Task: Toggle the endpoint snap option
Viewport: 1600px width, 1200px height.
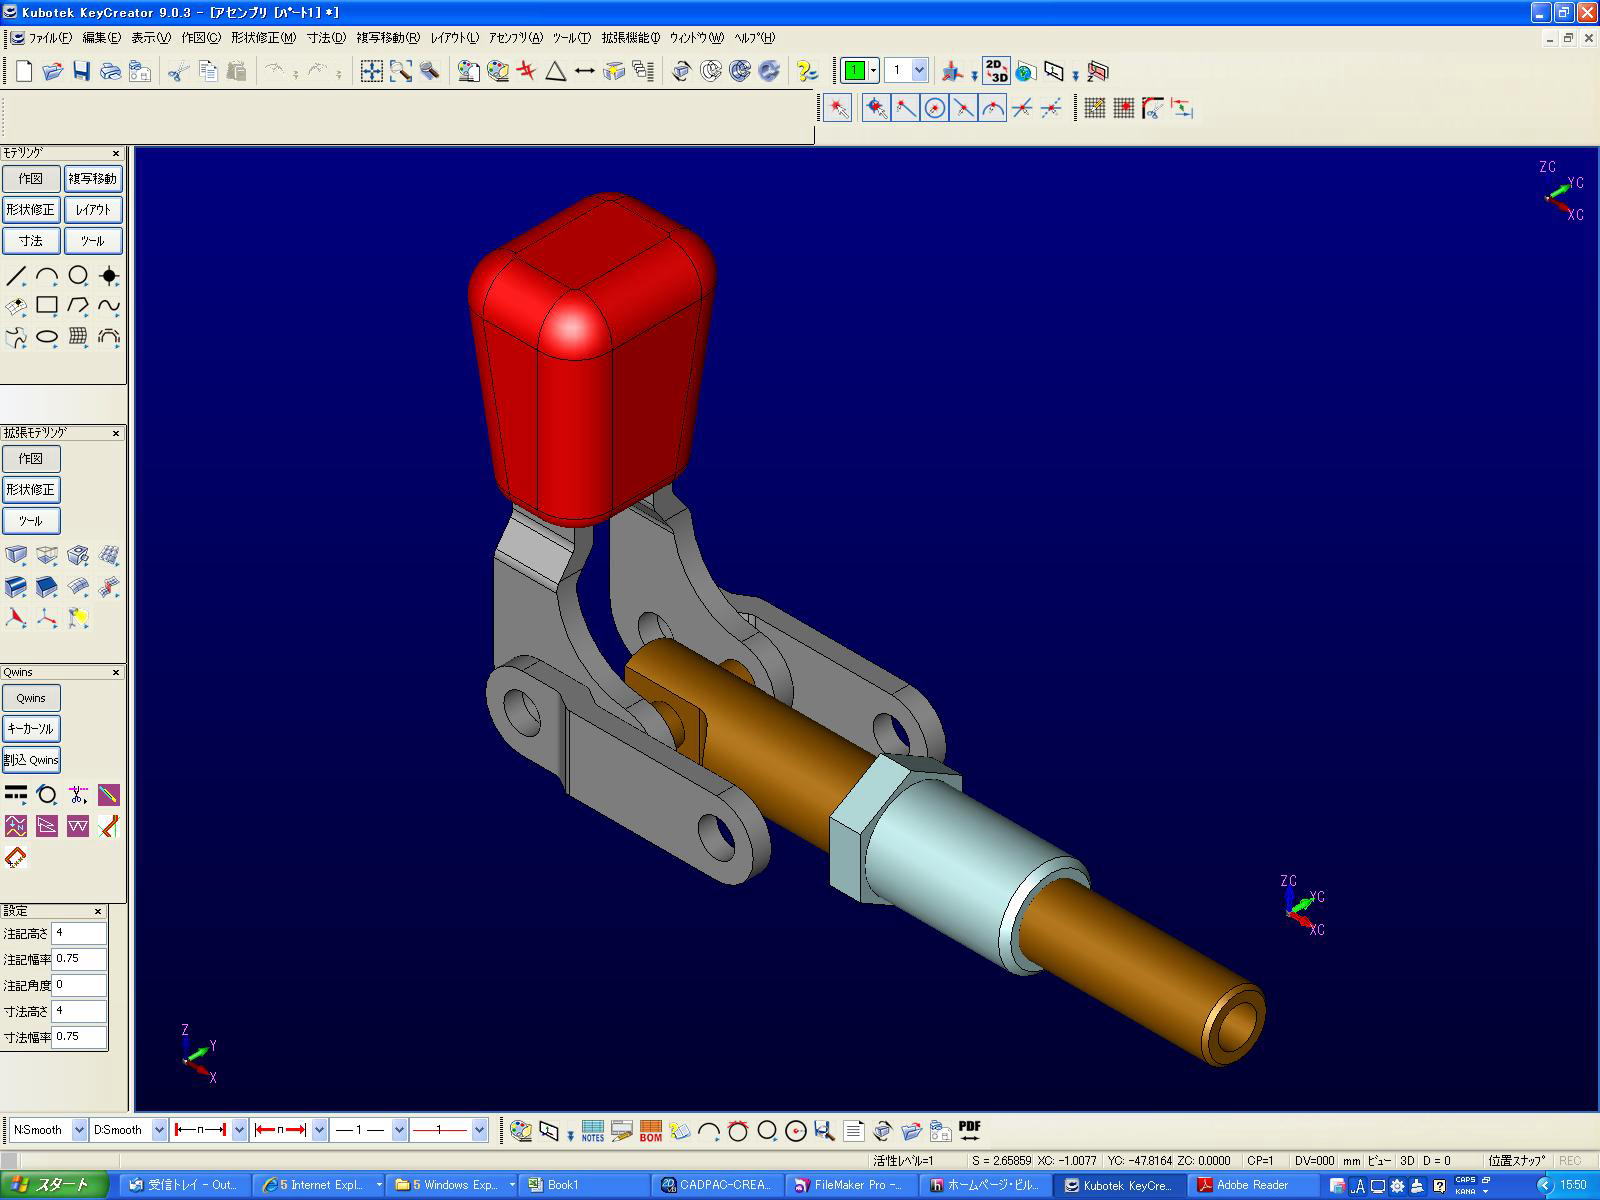Action: [906, 108]
